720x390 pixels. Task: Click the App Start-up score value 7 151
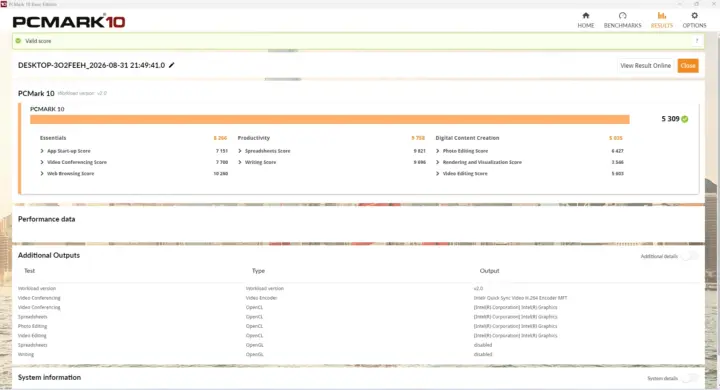point(222,151)
